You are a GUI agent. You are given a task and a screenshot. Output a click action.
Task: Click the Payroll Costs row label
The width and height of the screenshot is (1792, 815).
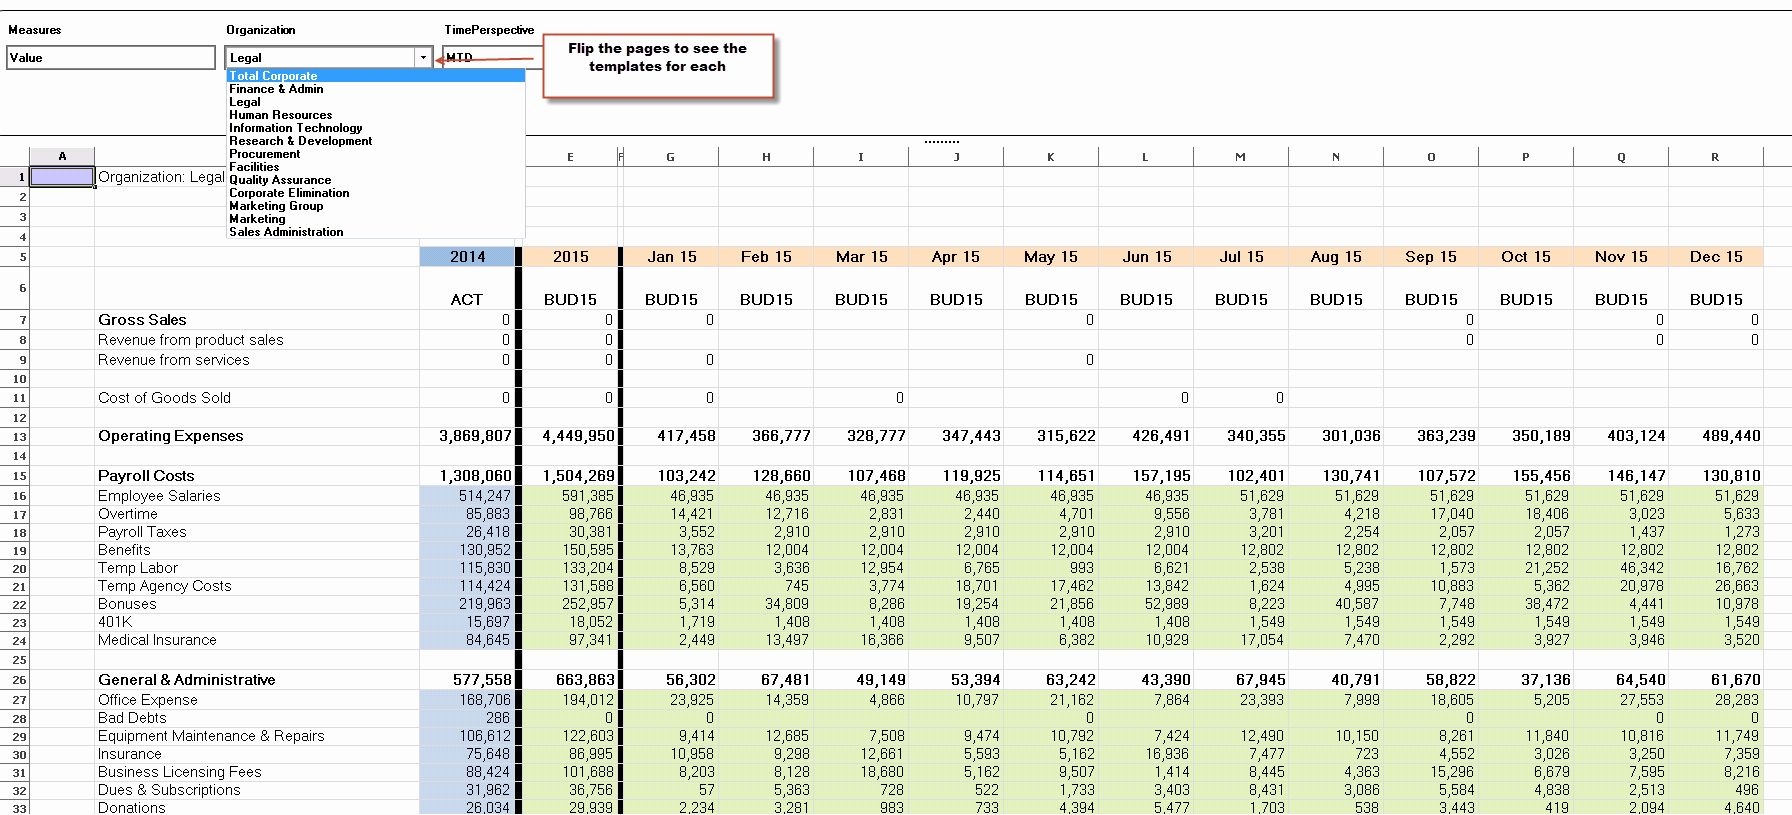tap(146, 476)
